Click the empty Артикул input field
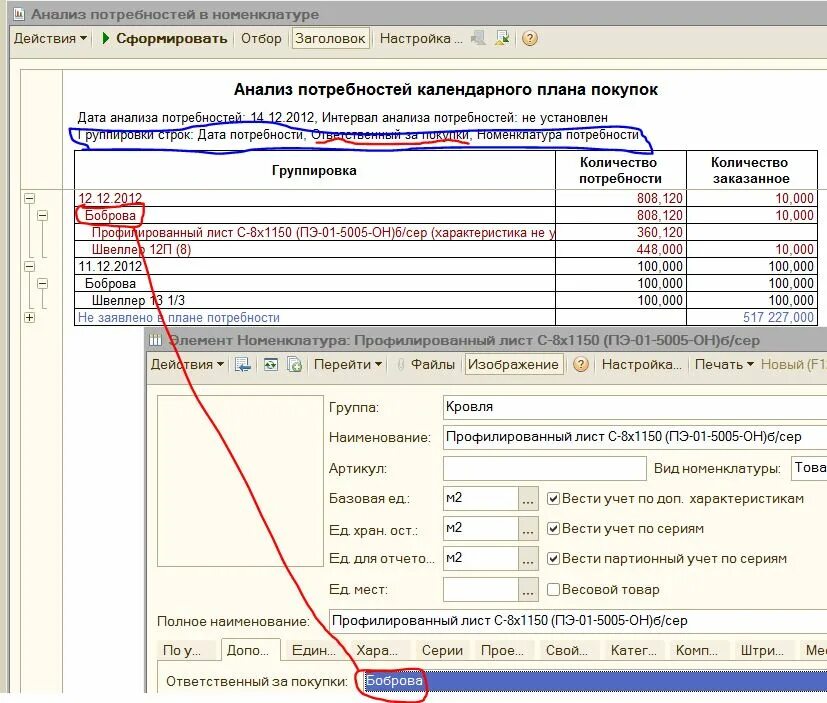This screenshot has width=827, height=703. coord(544,468)
